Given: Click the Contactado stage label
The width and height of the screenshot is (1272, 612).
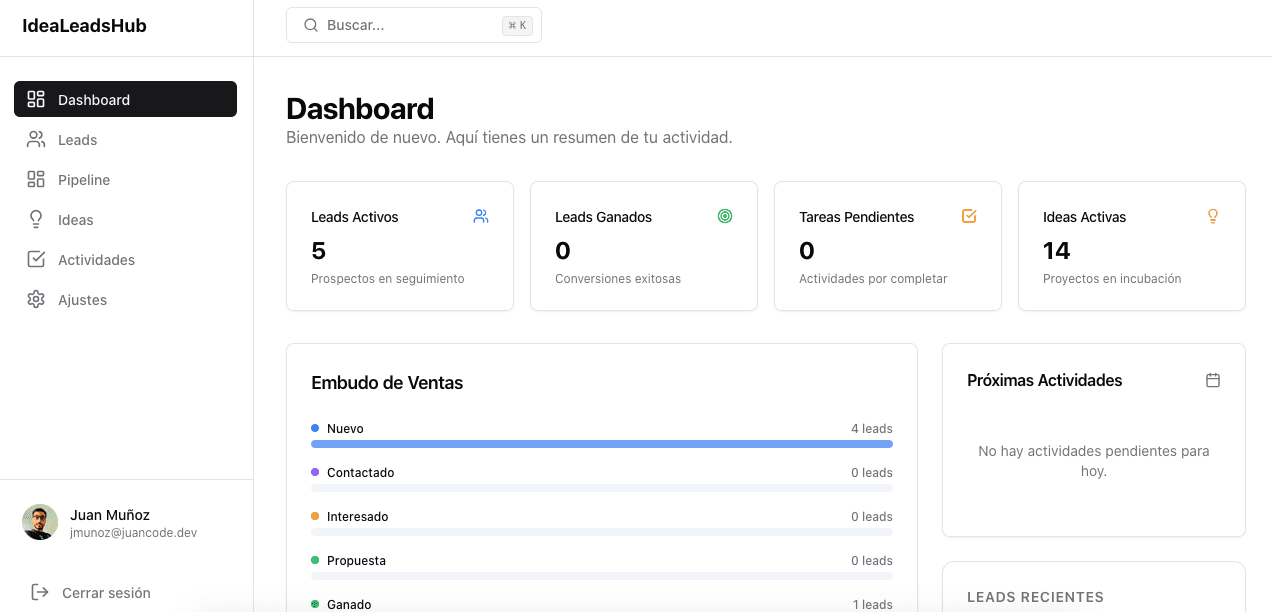Looking at the screenshot, I should (360, 472).
